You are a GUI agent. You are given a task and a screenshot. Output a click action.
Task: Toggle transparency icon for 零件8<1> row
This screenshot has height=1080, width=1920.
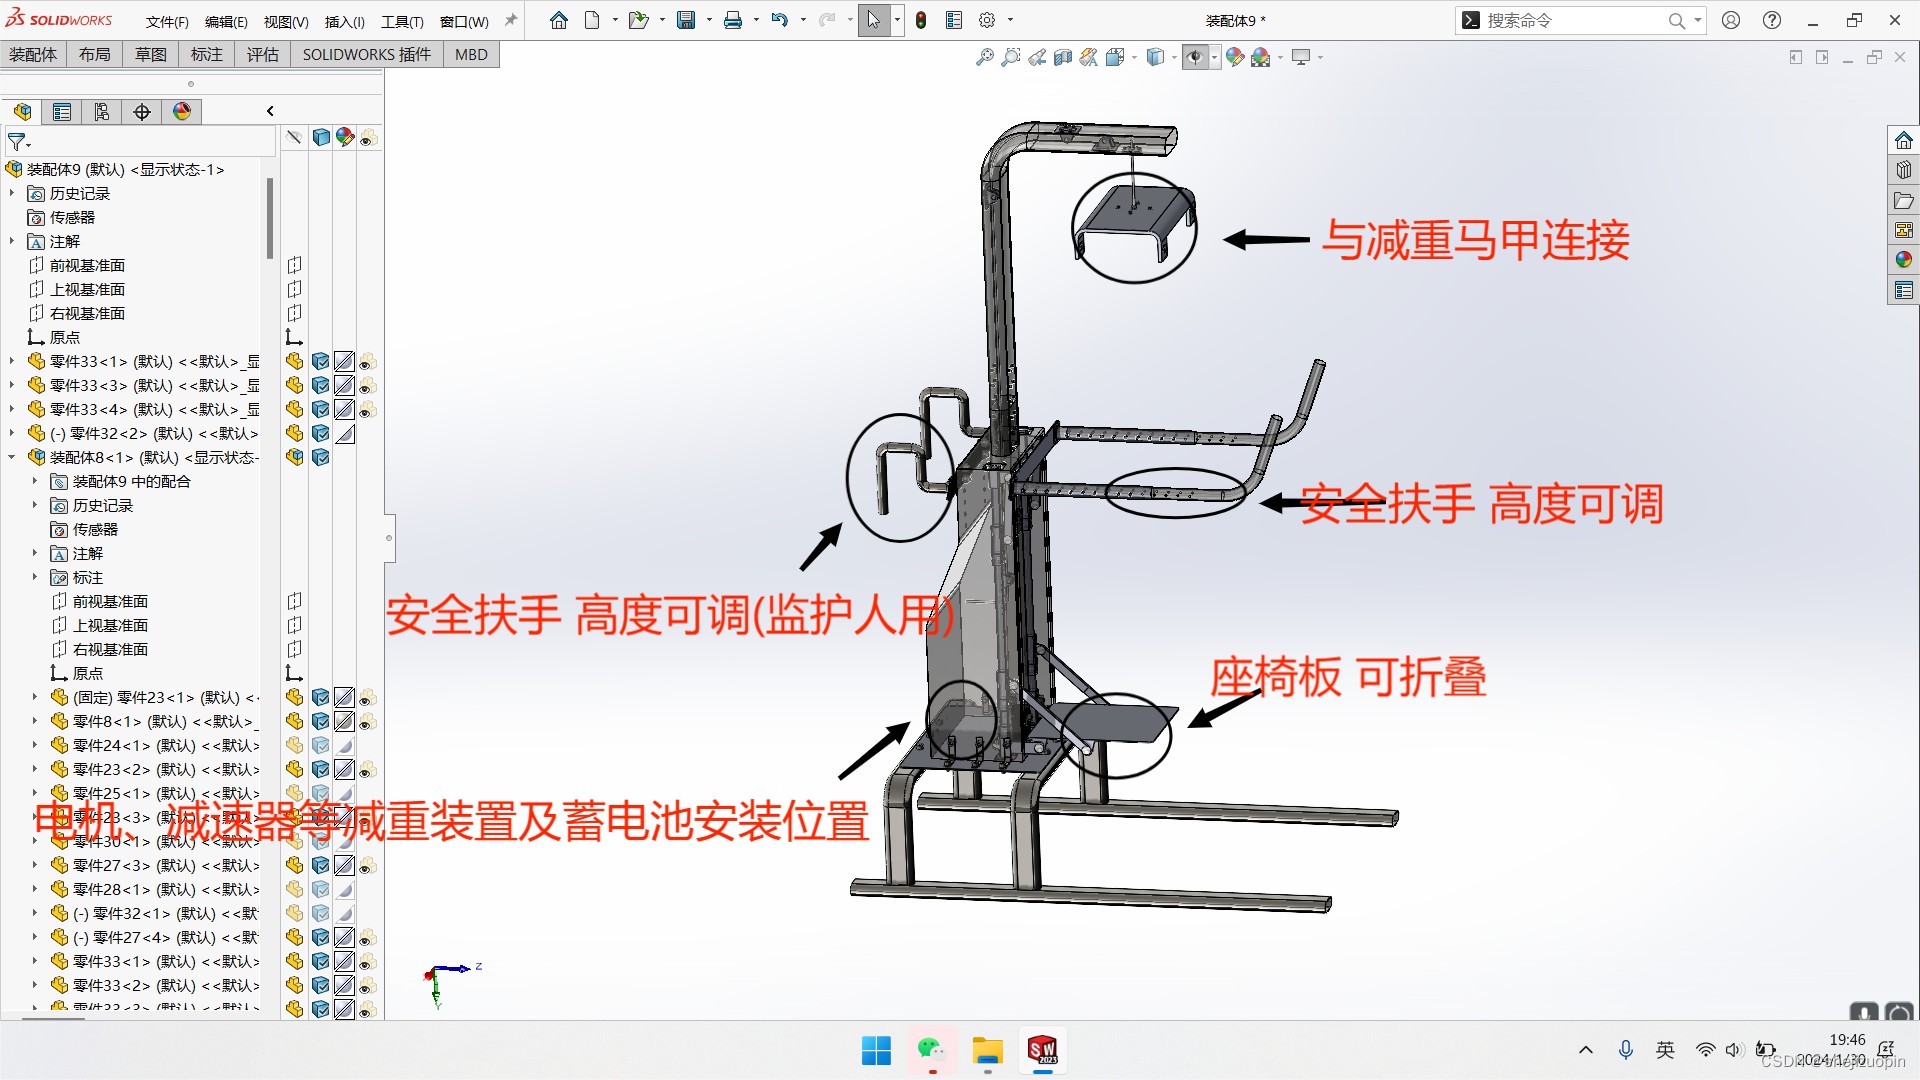pyautogui.click(x=367, y=722)
